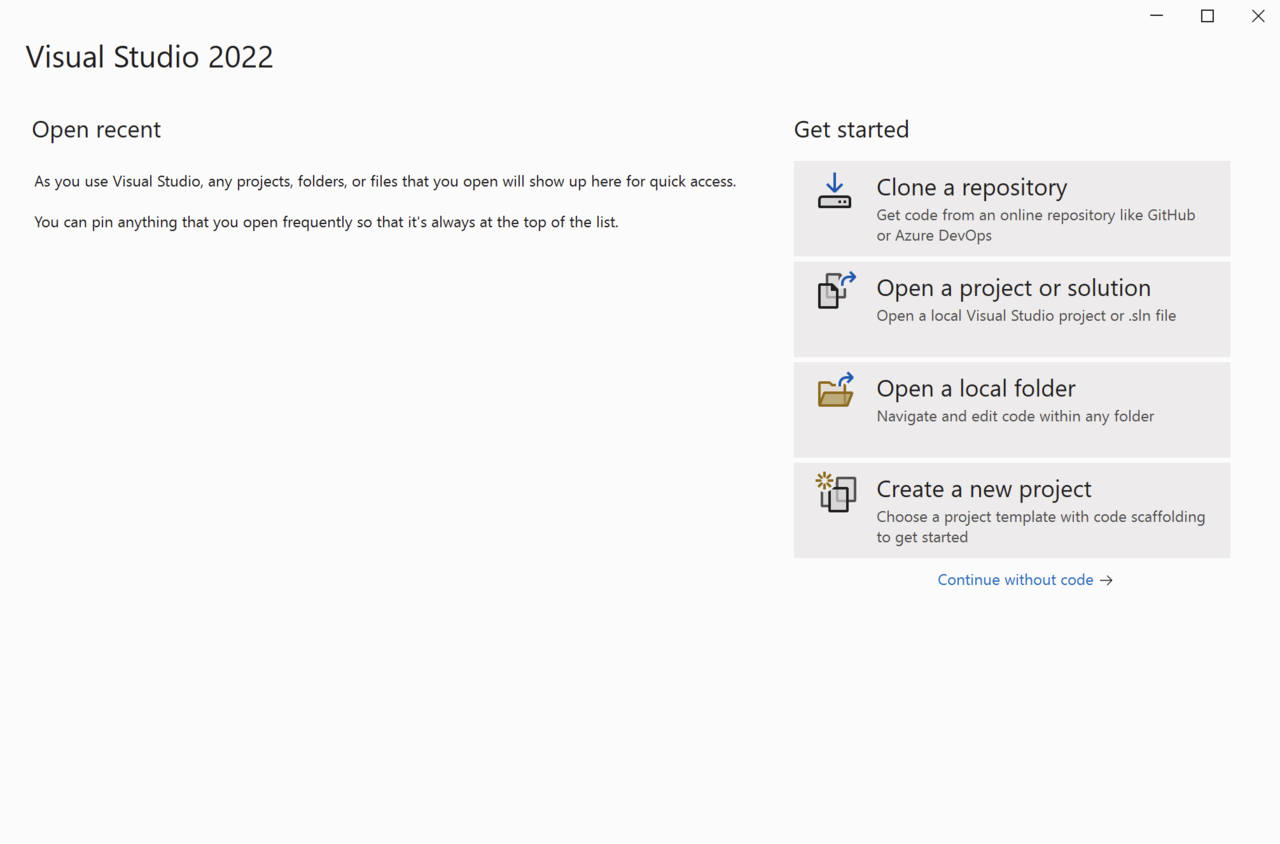Image resolution: width=1280 pixels, height=844 pixels.
Task: Click the Visual Studio 2022 title text
Action: point(149,57)
